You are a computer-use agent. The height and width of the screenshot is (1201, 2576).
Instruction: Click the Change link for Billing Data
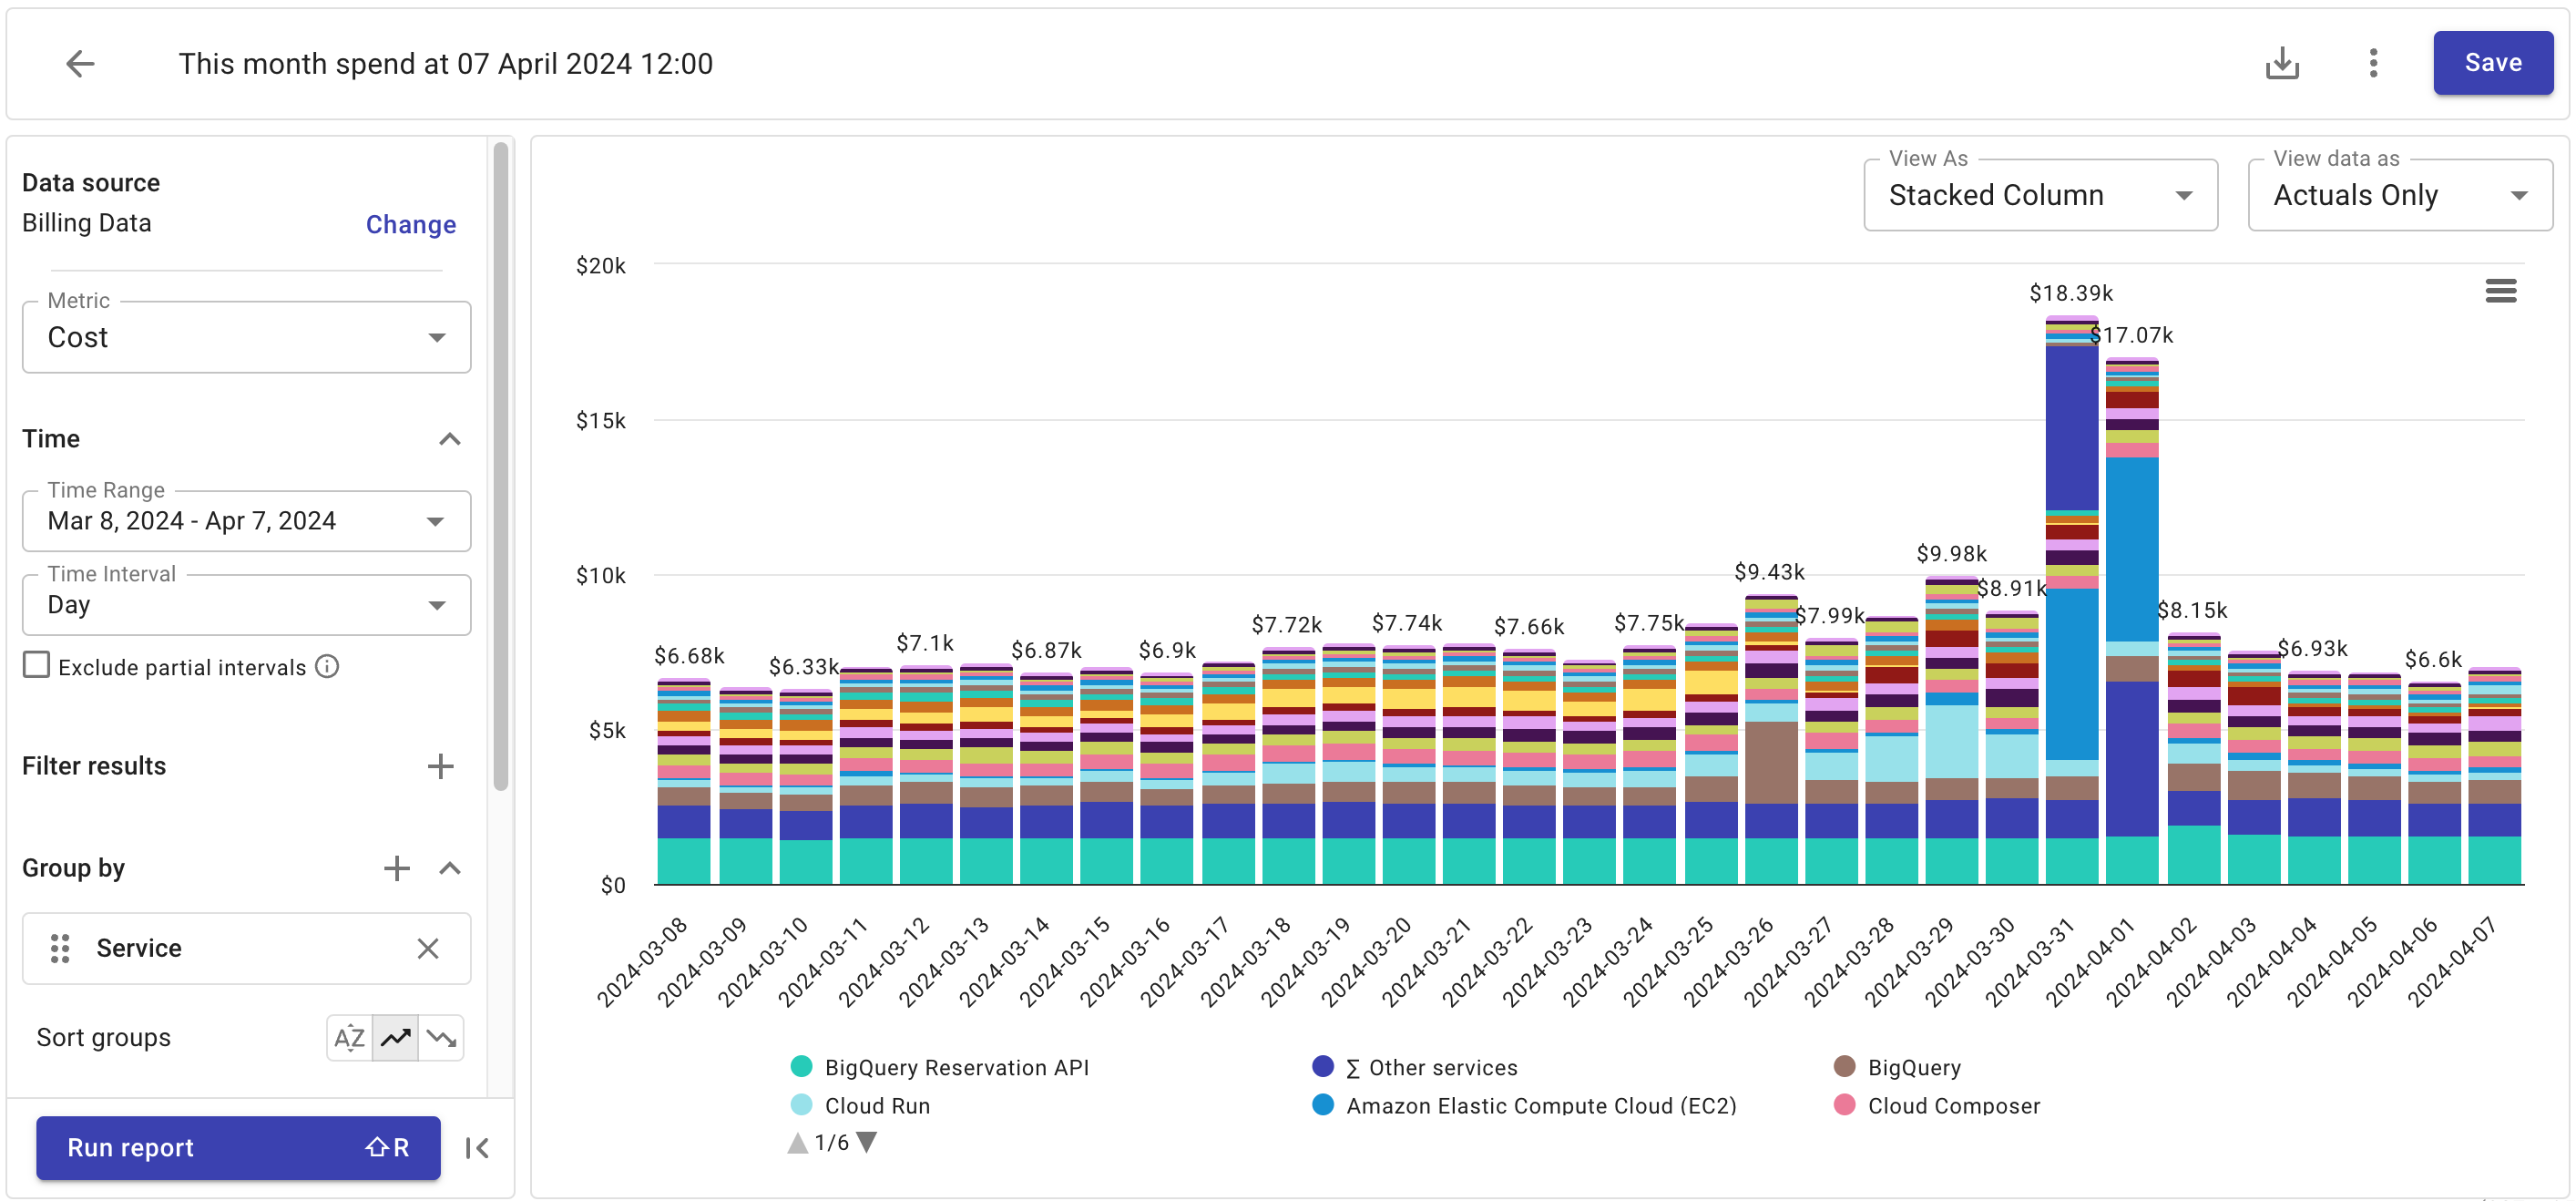click(409, 224)
